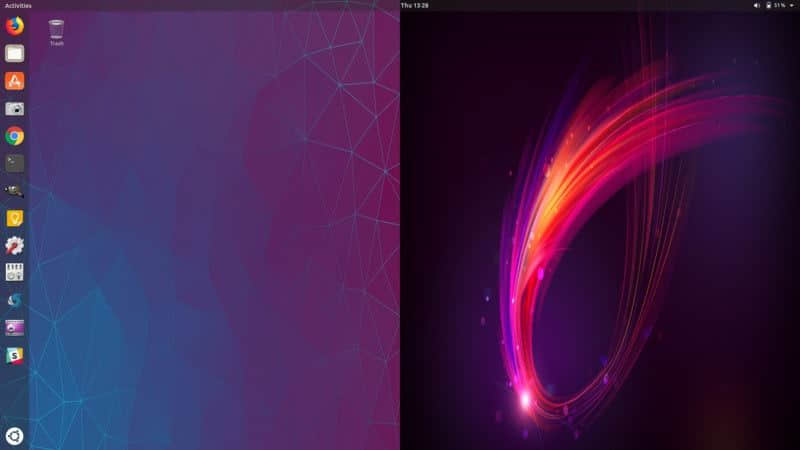This screenshot has width=800, height=450.
Task: Open the yellow lightbulb notes app
Action: tap(14, 218)
